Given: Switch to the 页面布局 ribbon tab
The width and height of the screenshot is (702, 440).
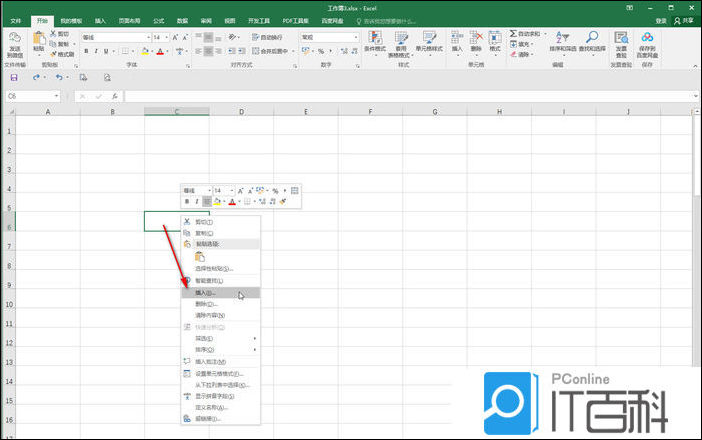Looking at the screenshot, I should point(130,20).
